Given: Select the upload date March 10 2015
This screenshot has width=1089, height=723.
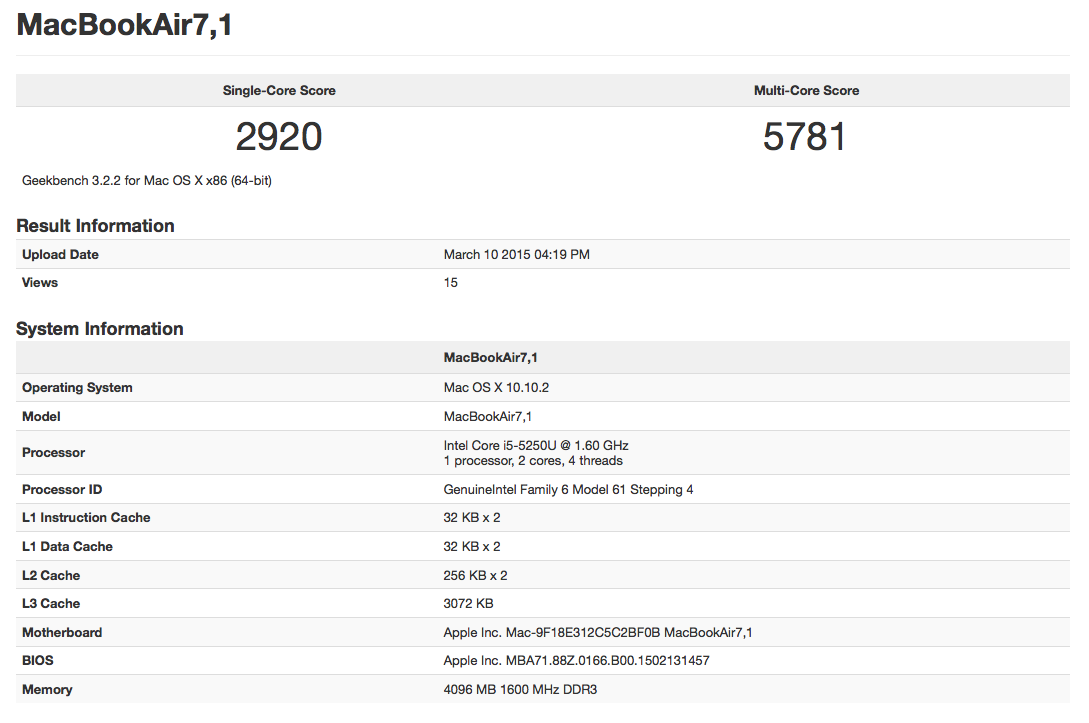Looking at the screenshot, I should (x=516, y=255).
